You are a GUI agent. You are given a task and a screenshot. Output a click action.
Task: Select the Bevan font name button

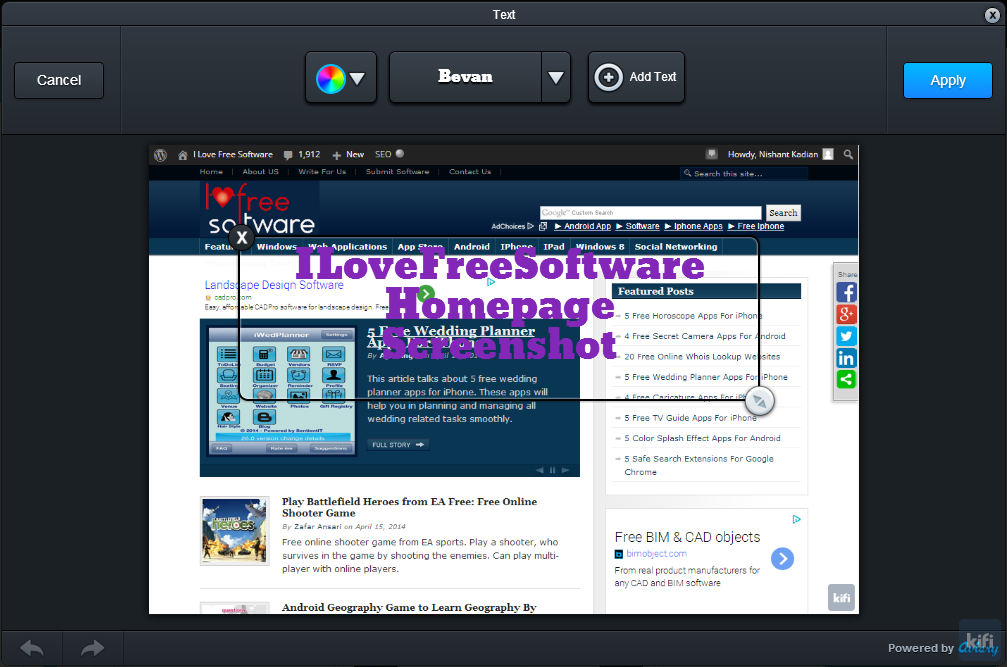pyautogui.click(x=466, y=77)
